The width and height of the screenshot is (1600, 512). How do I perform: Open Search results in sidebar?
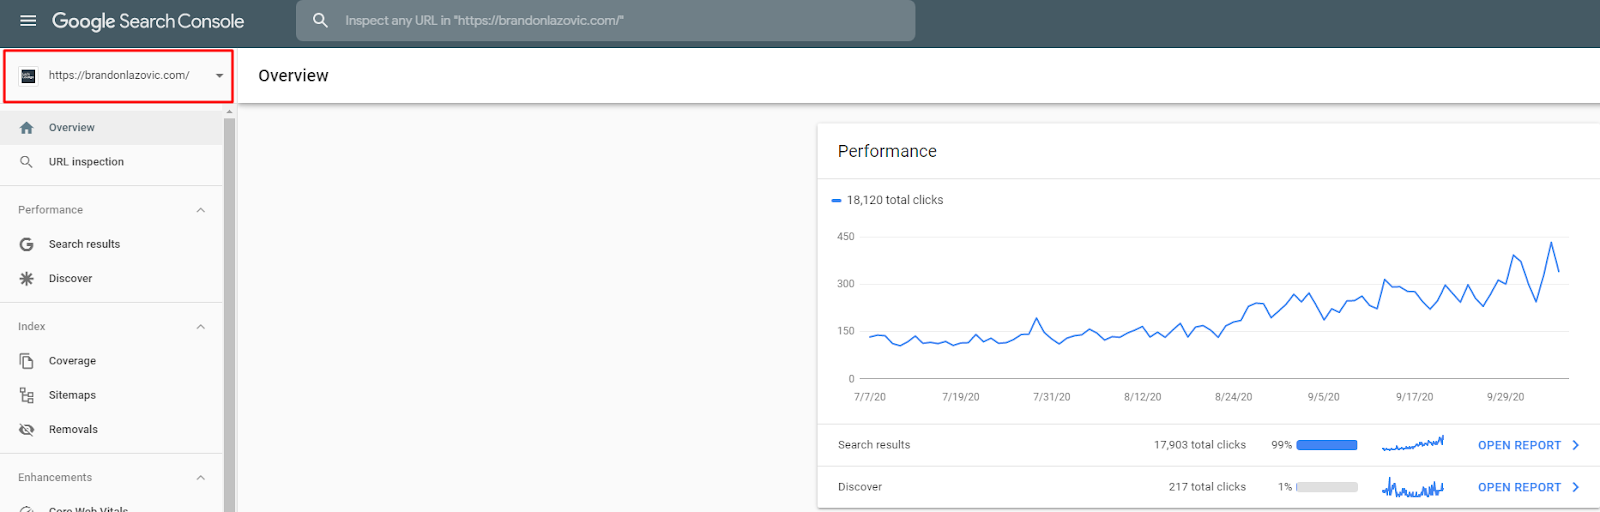pos(111,244)
